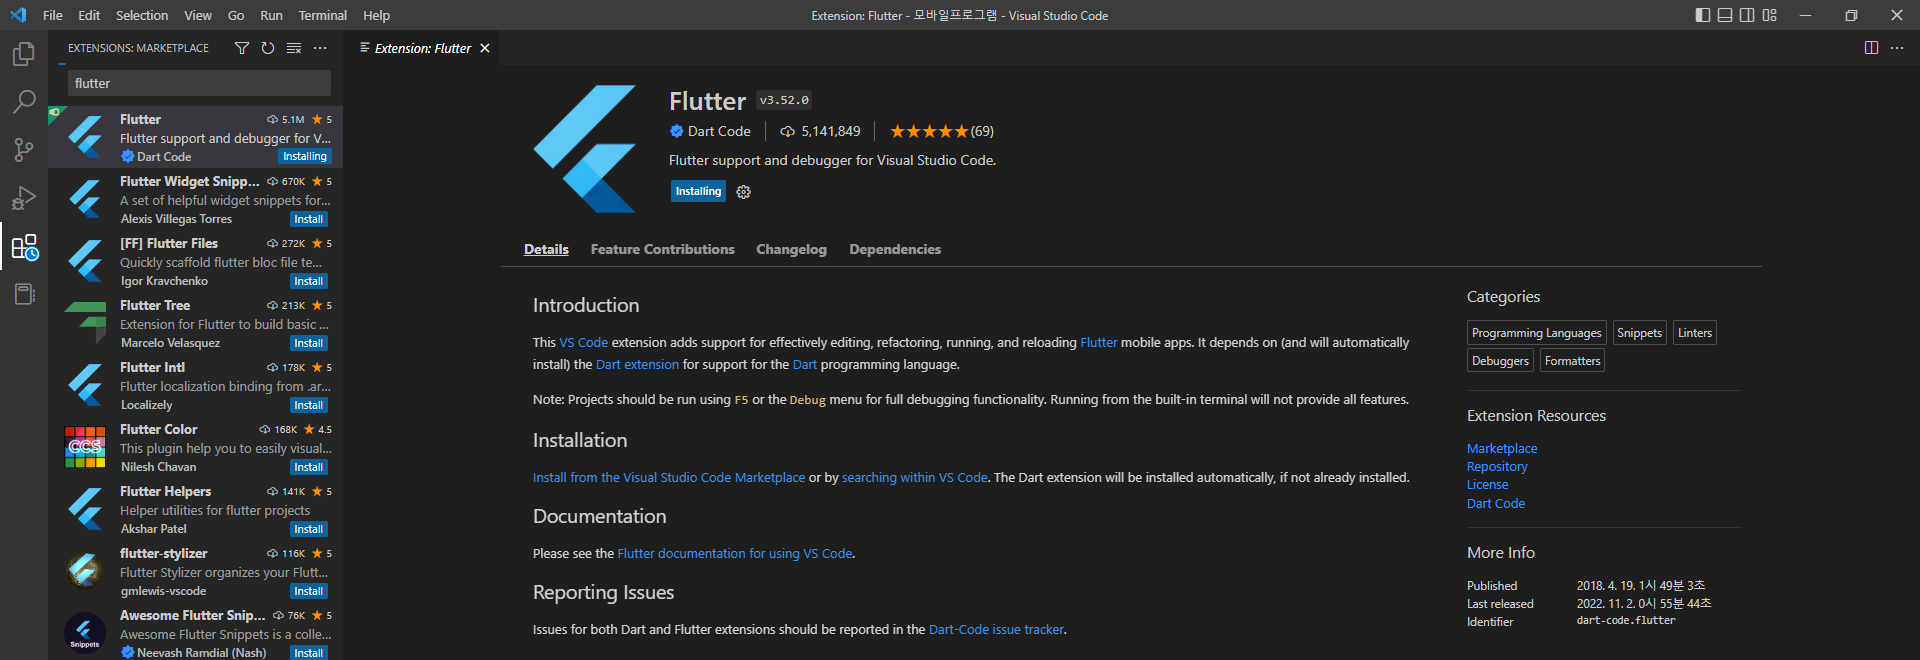Open the VS Code link in Introduction
The image size is (1920, 660).
583,342
